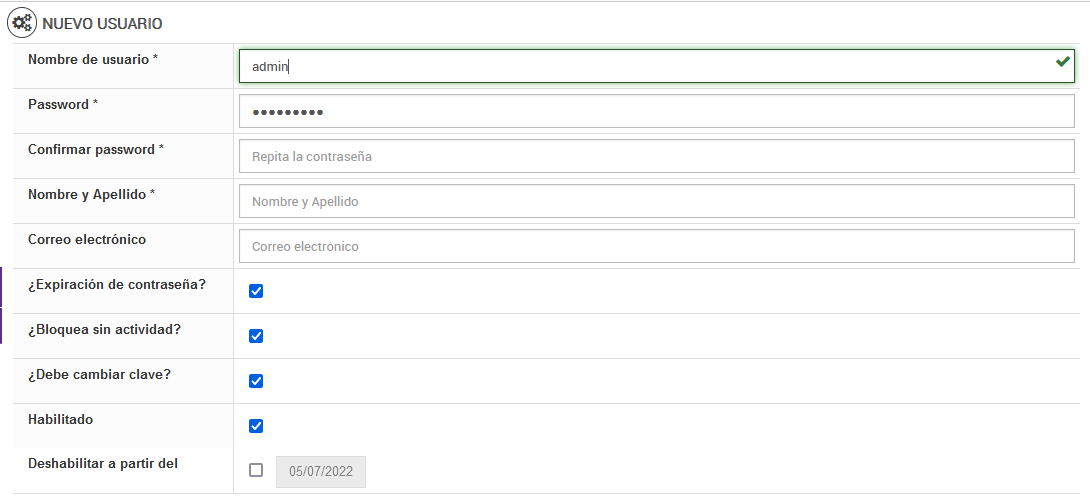The image size is (1090, 496).
Task: Click the Habilitado label text
Action: click(60, 420)
